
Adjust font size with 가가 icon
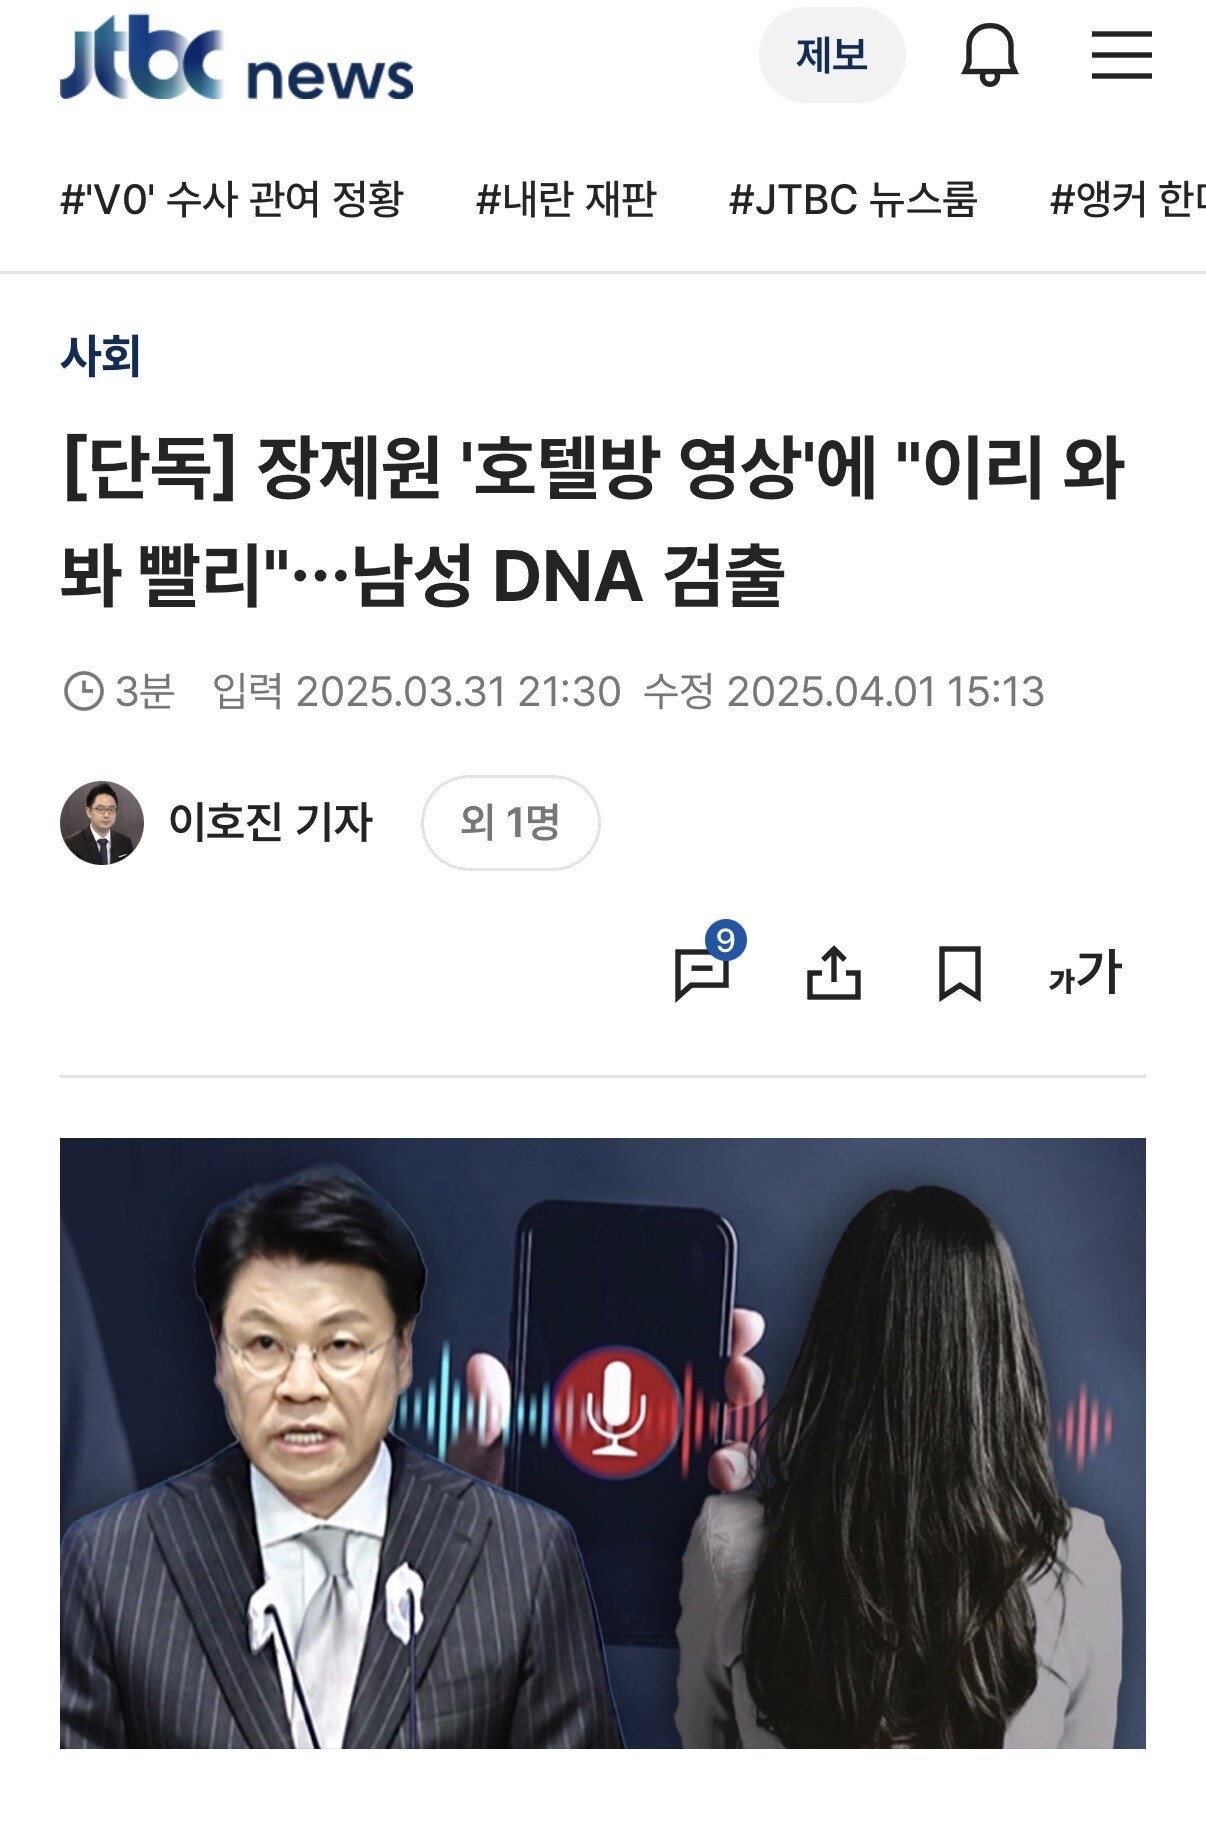[x=1085, y=972]
